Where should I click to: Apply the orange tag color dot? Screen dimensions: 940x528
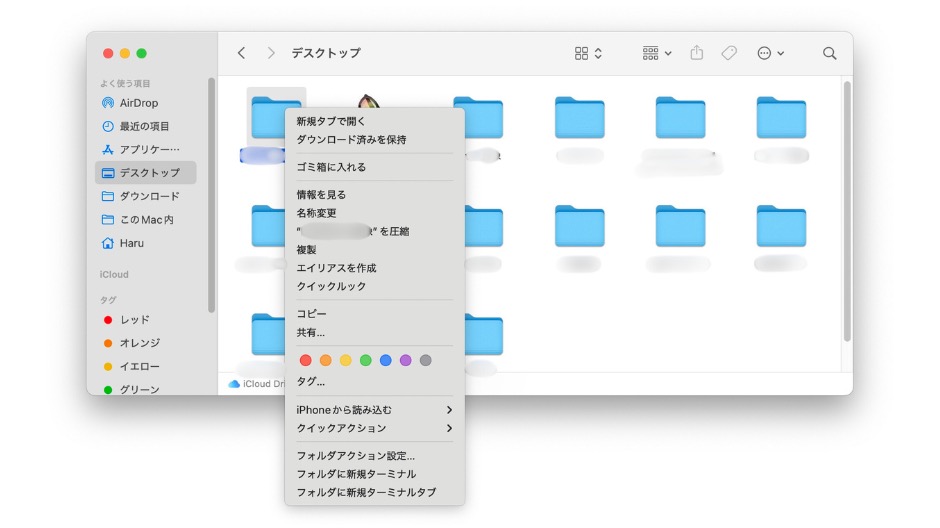(x=326, y=360)
